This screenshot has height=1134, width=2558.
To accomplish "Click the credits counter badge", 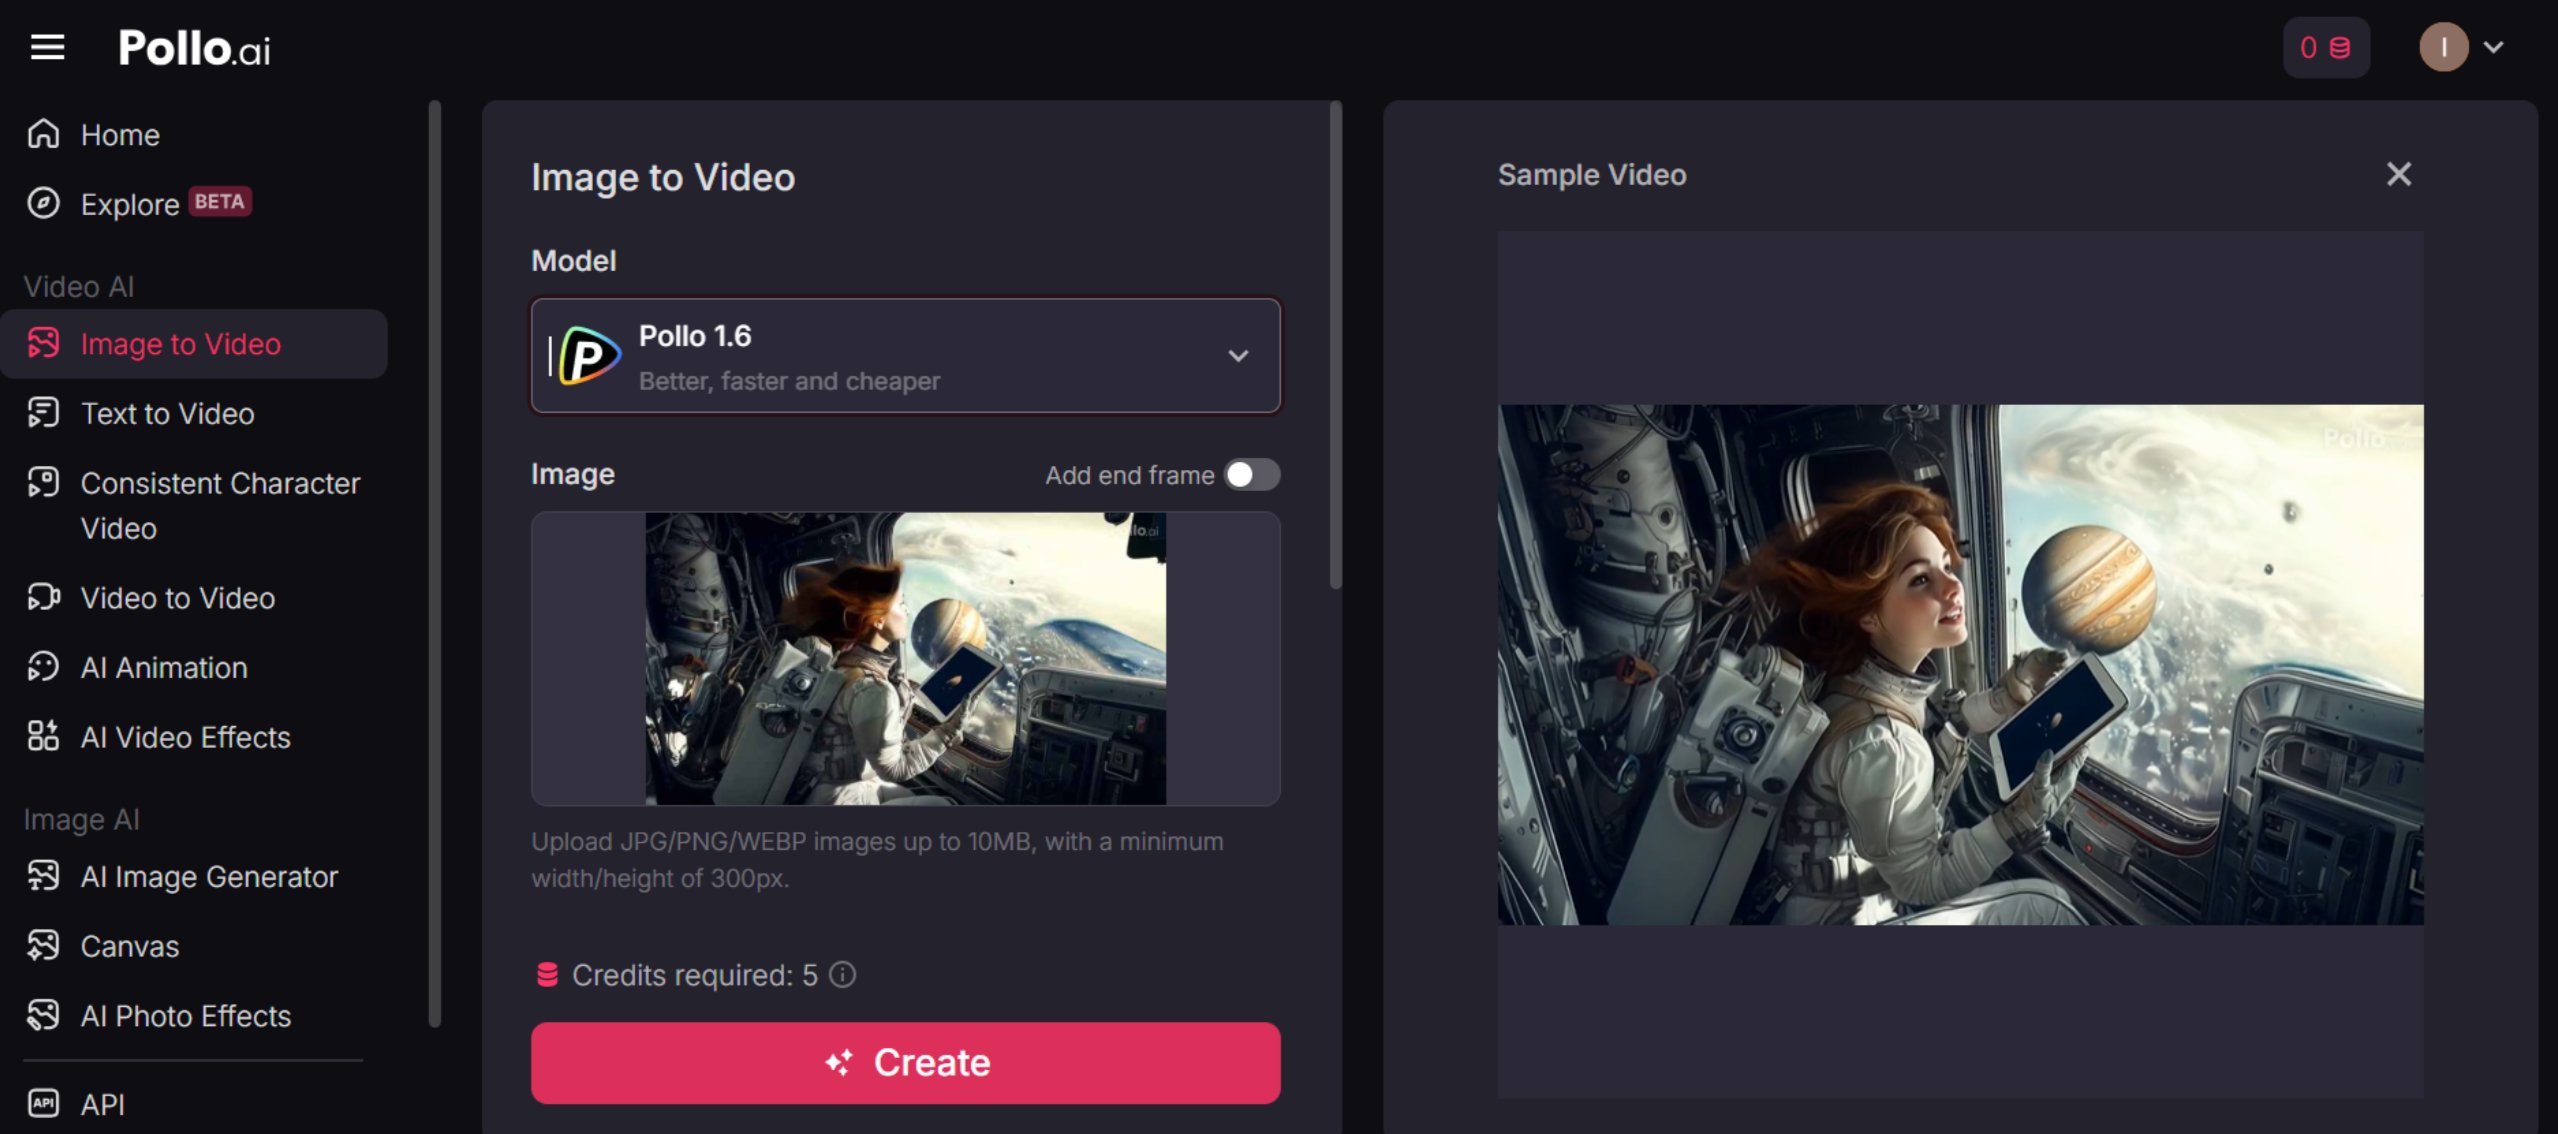I will pyautogui.click(x=2325, y=47).
